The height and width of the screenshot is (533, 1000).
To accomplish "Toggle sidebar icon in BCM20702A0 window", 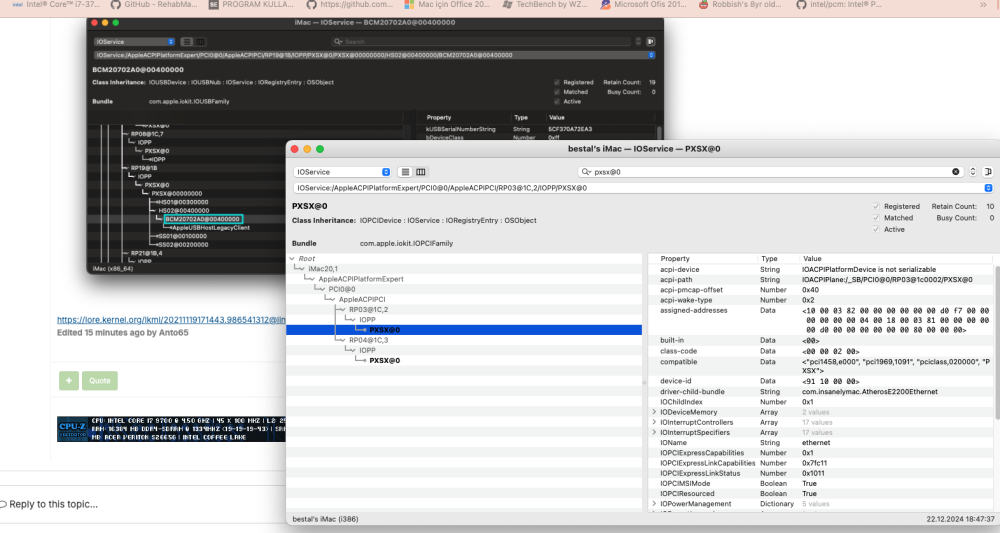I will (651, 41).
